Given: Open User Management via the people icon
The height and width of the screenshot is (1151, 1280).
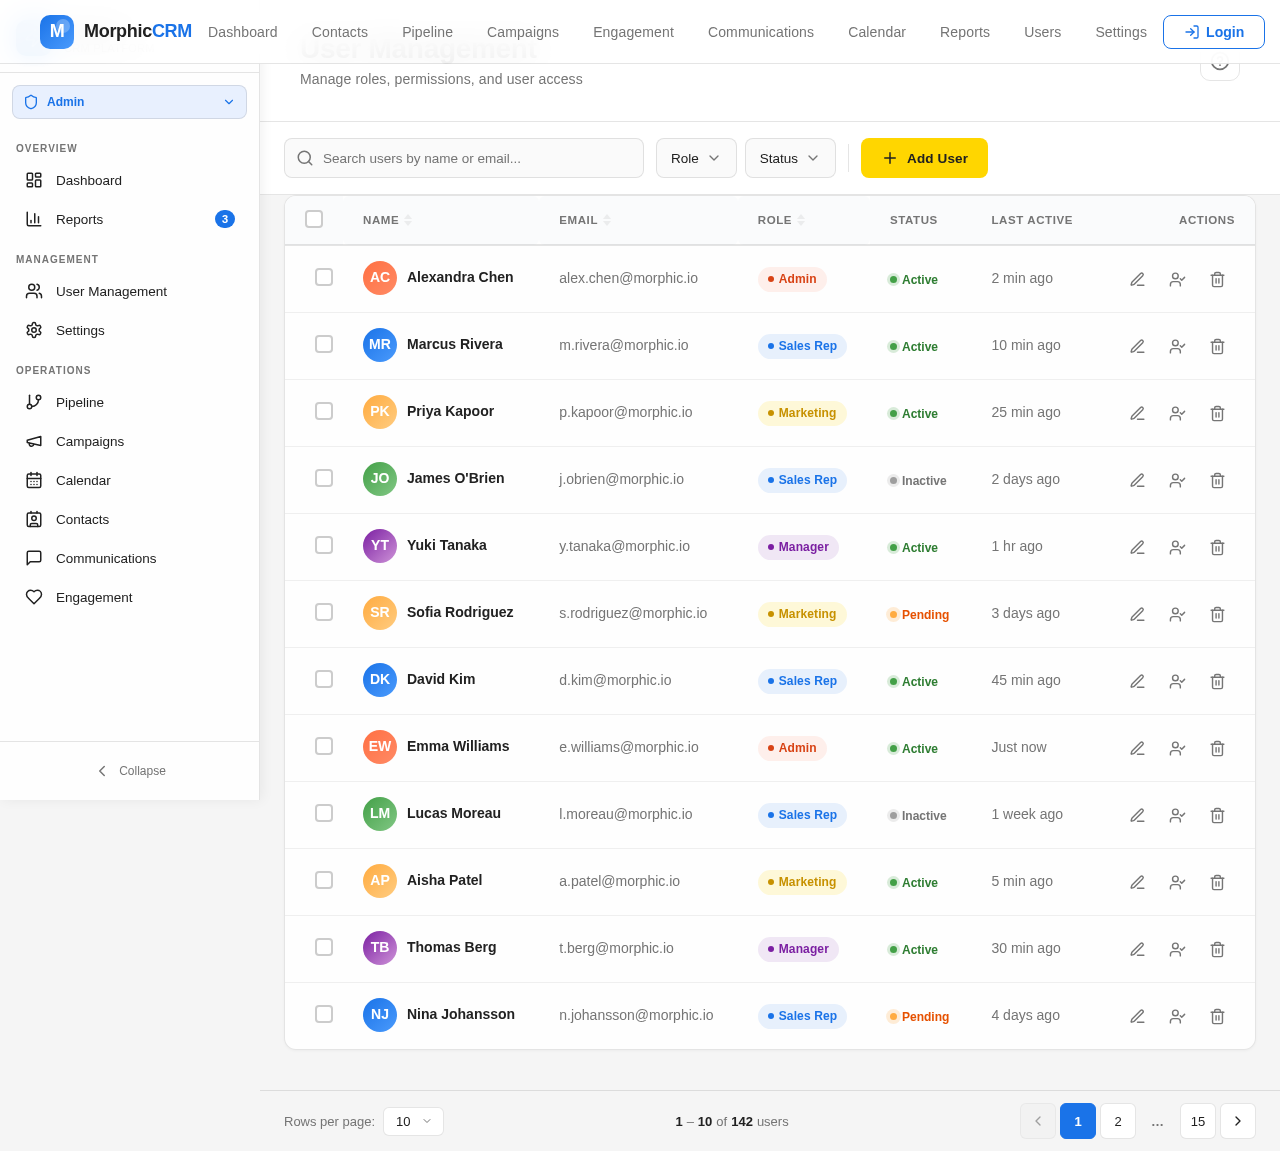Looking at the screenshot, I should point(34,291).
